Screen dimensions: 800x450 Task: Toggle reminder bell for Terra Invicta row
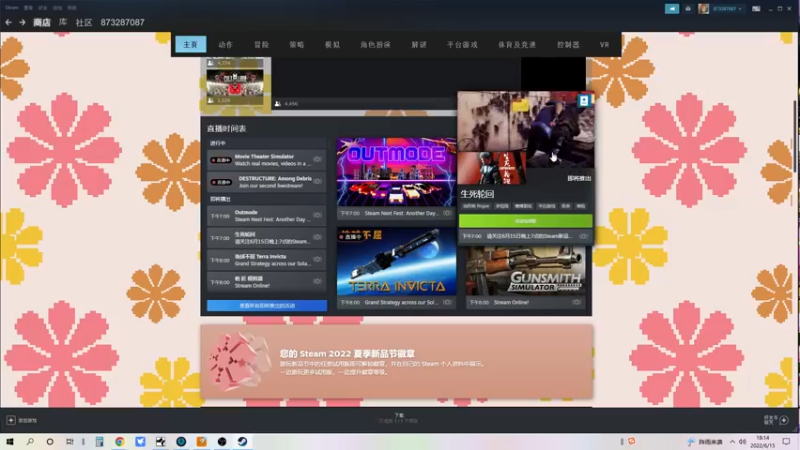pyautogui.click(x=317, y=260)
